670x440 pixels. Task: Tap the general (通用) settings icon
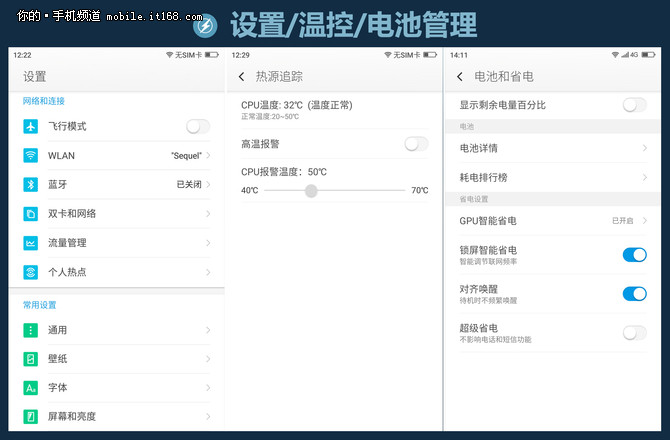(30, 330)
